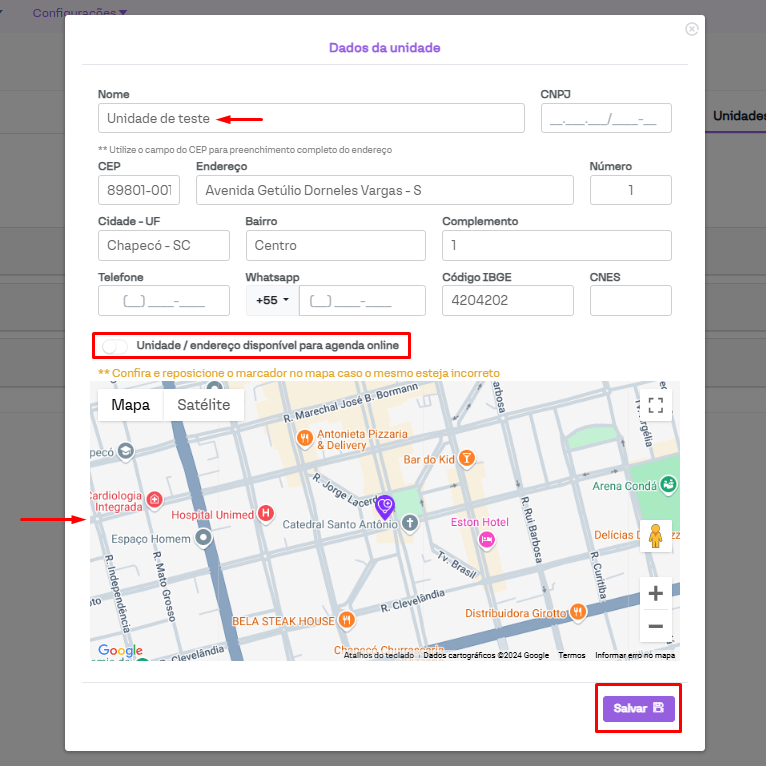
Task: Zoom in the map with plus button
Action: (655, 593)
